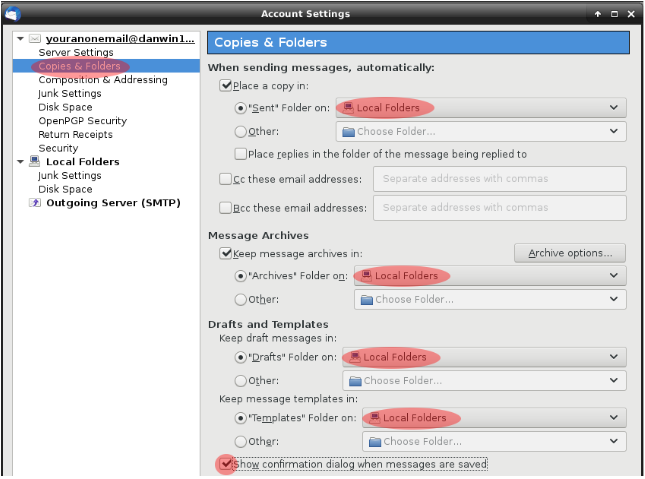Open the "Sent" Folder on dropdown
The image size is (645, 479).
(x=481, y=108)
